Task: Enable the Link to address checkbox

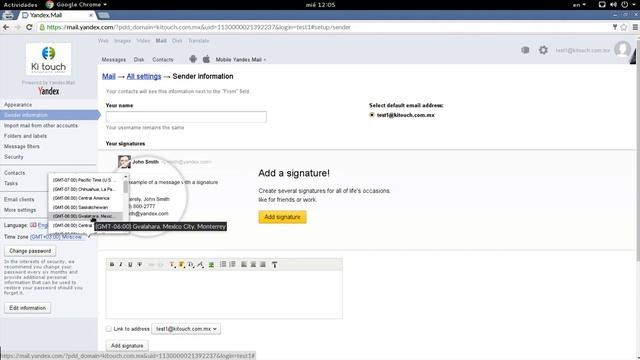Action: (x=109, y=329)
